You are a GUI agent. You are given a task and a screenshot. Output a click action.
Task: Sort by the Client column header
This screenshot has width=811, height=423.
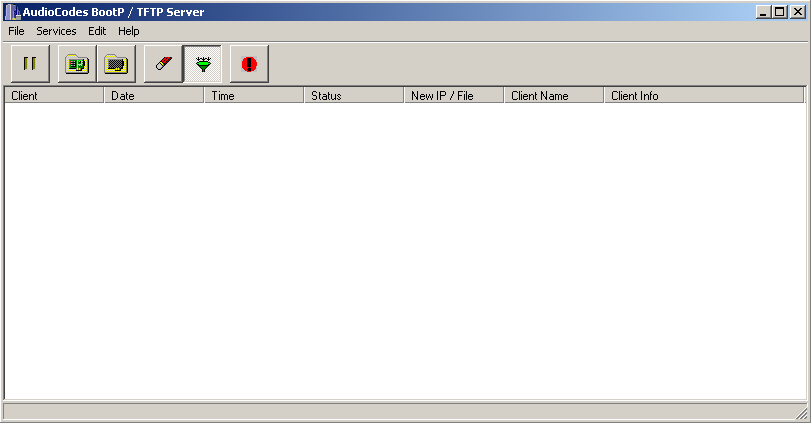point(54,96)
